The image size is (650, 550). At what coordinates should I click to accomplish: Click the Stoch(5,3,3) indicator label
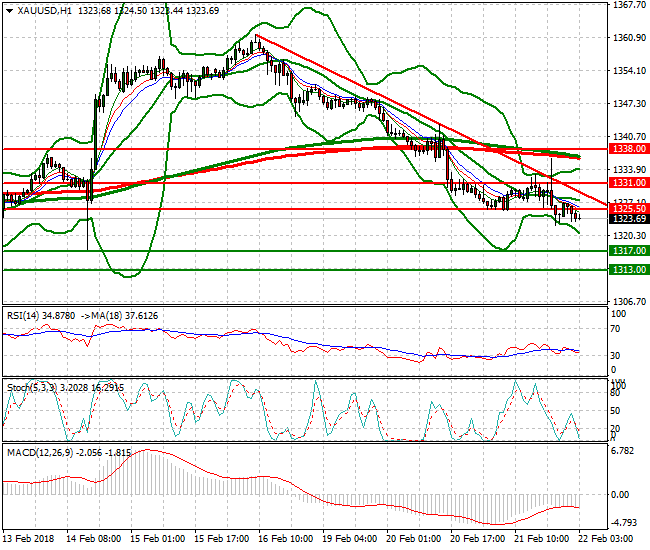[65, 388]
